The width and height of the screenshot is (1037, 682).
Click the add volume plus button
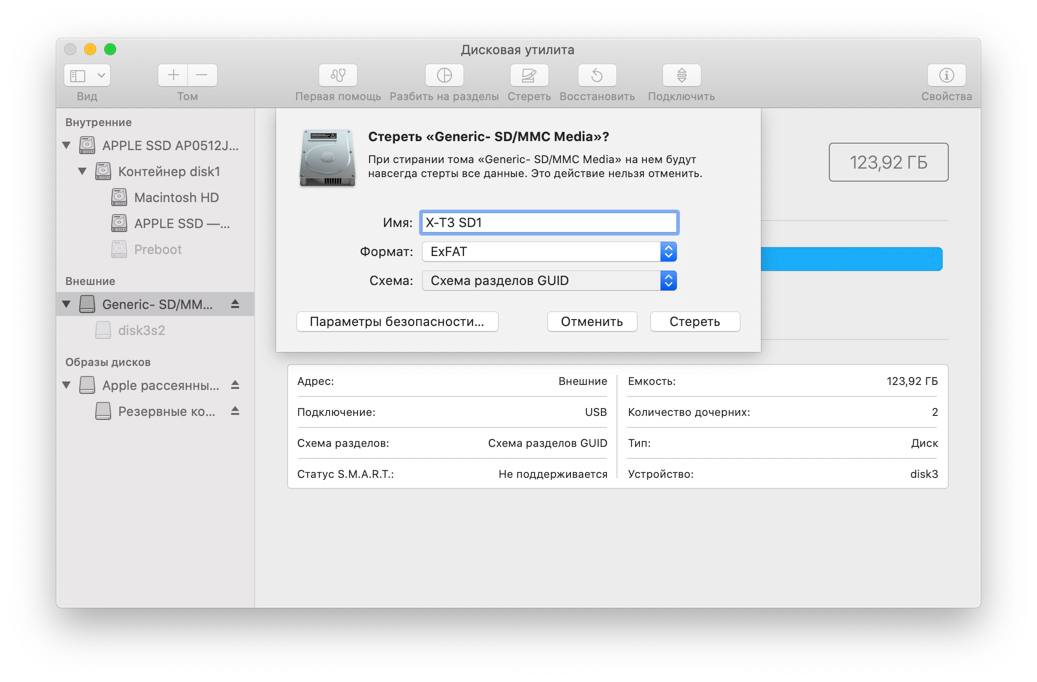[173, 75]
